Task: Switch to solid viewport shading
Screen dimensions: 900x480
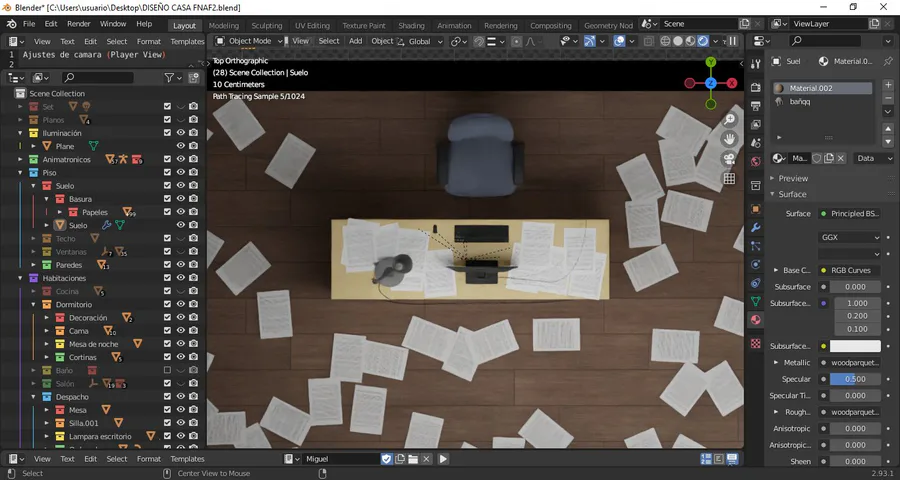Action: point(678,41)
